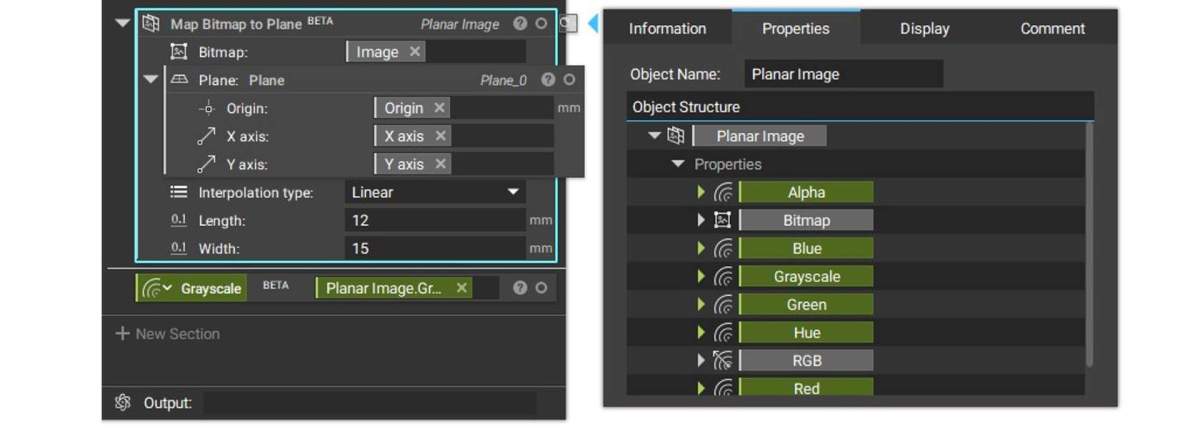The image size is (1200, 429).
Task: Add a New Section
Action: point(168,334)
